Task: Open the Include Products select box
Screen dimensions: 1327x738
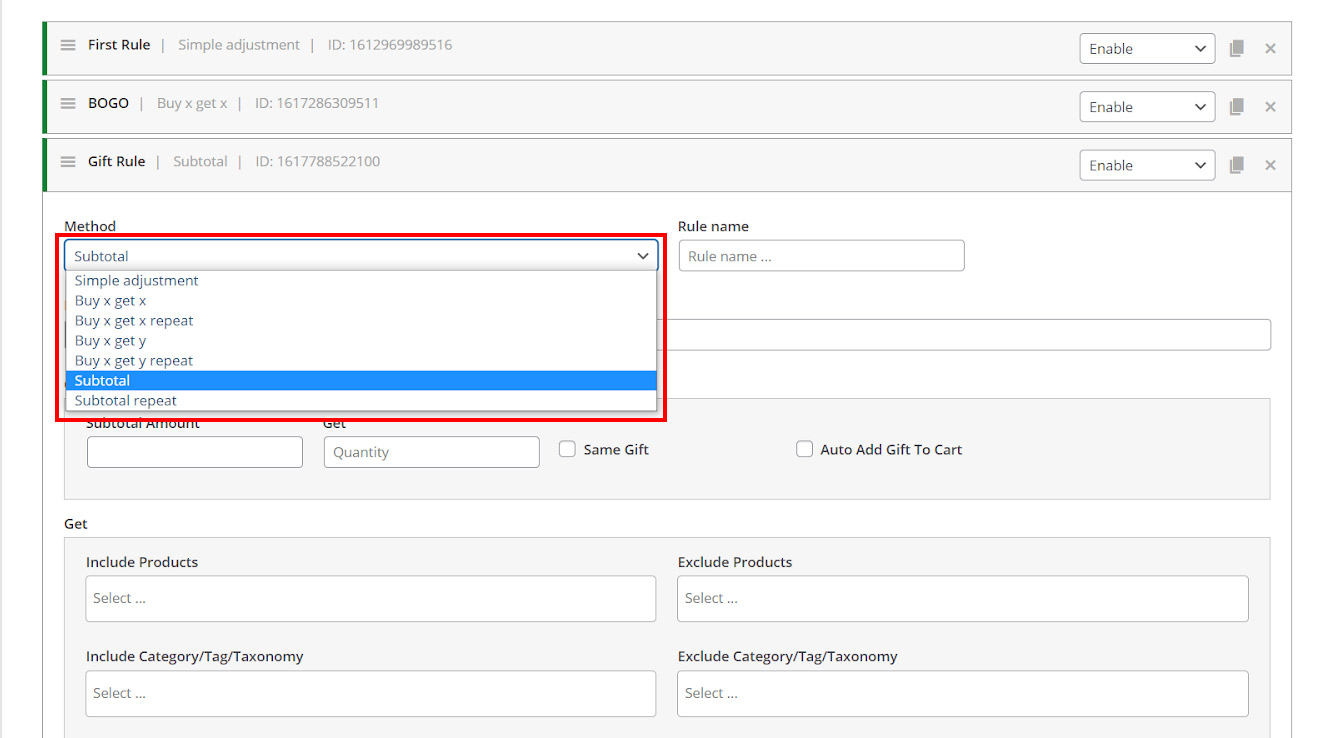Action: [371, 598]
